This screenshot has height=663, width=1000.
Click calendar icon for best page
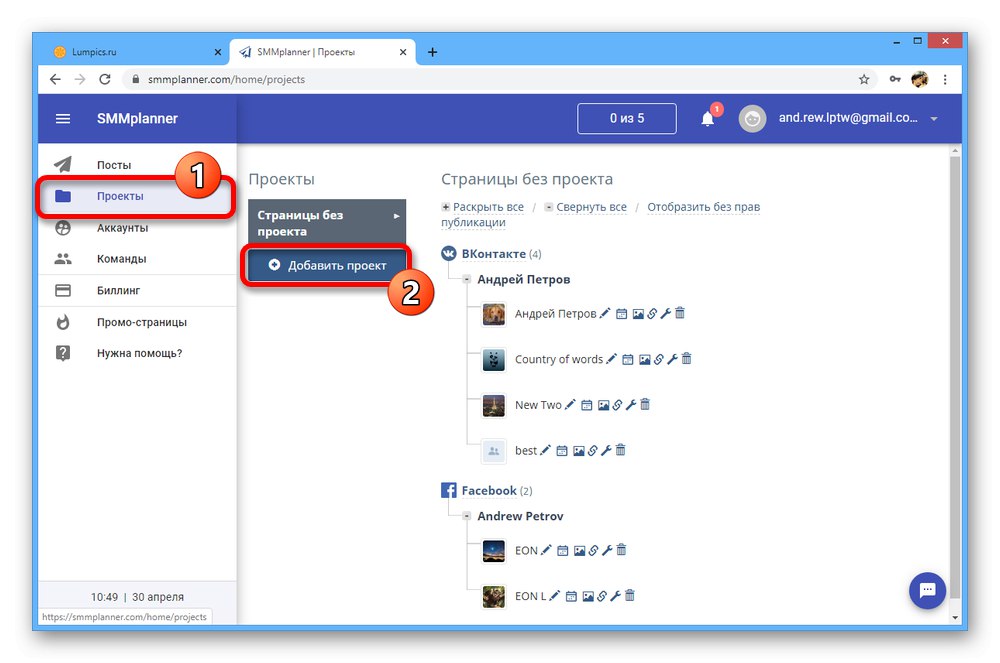tap(561, 451)
